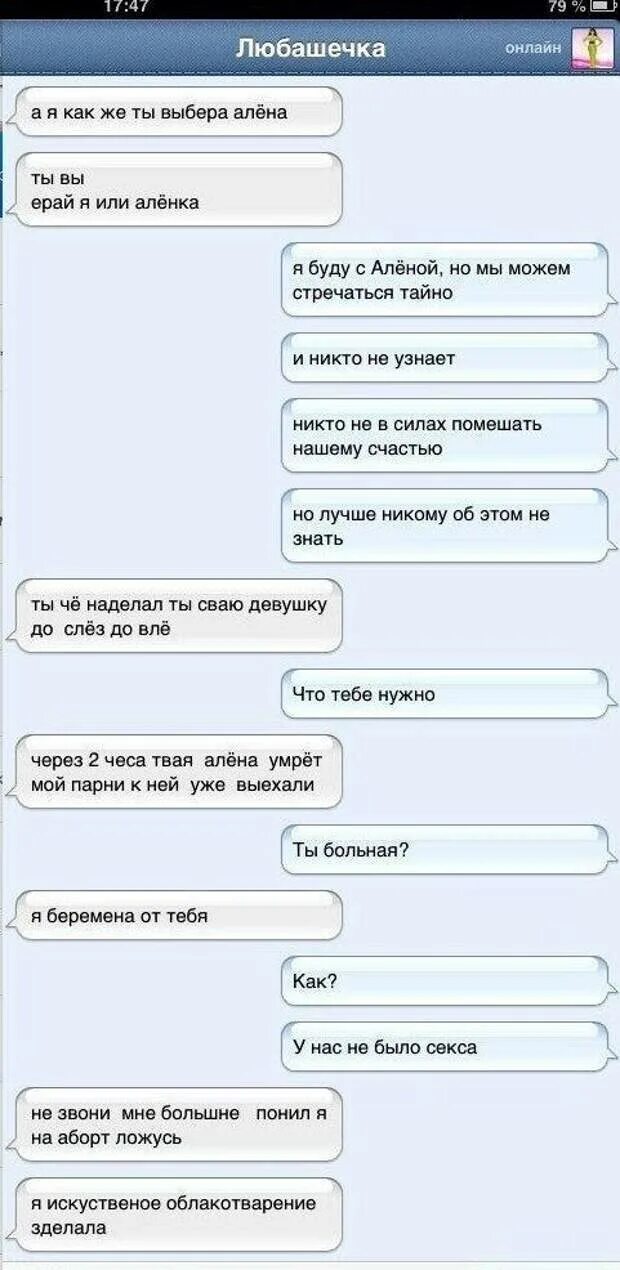Tap the chat title Любашечка

pyautogui.click(x=310, y=48)
